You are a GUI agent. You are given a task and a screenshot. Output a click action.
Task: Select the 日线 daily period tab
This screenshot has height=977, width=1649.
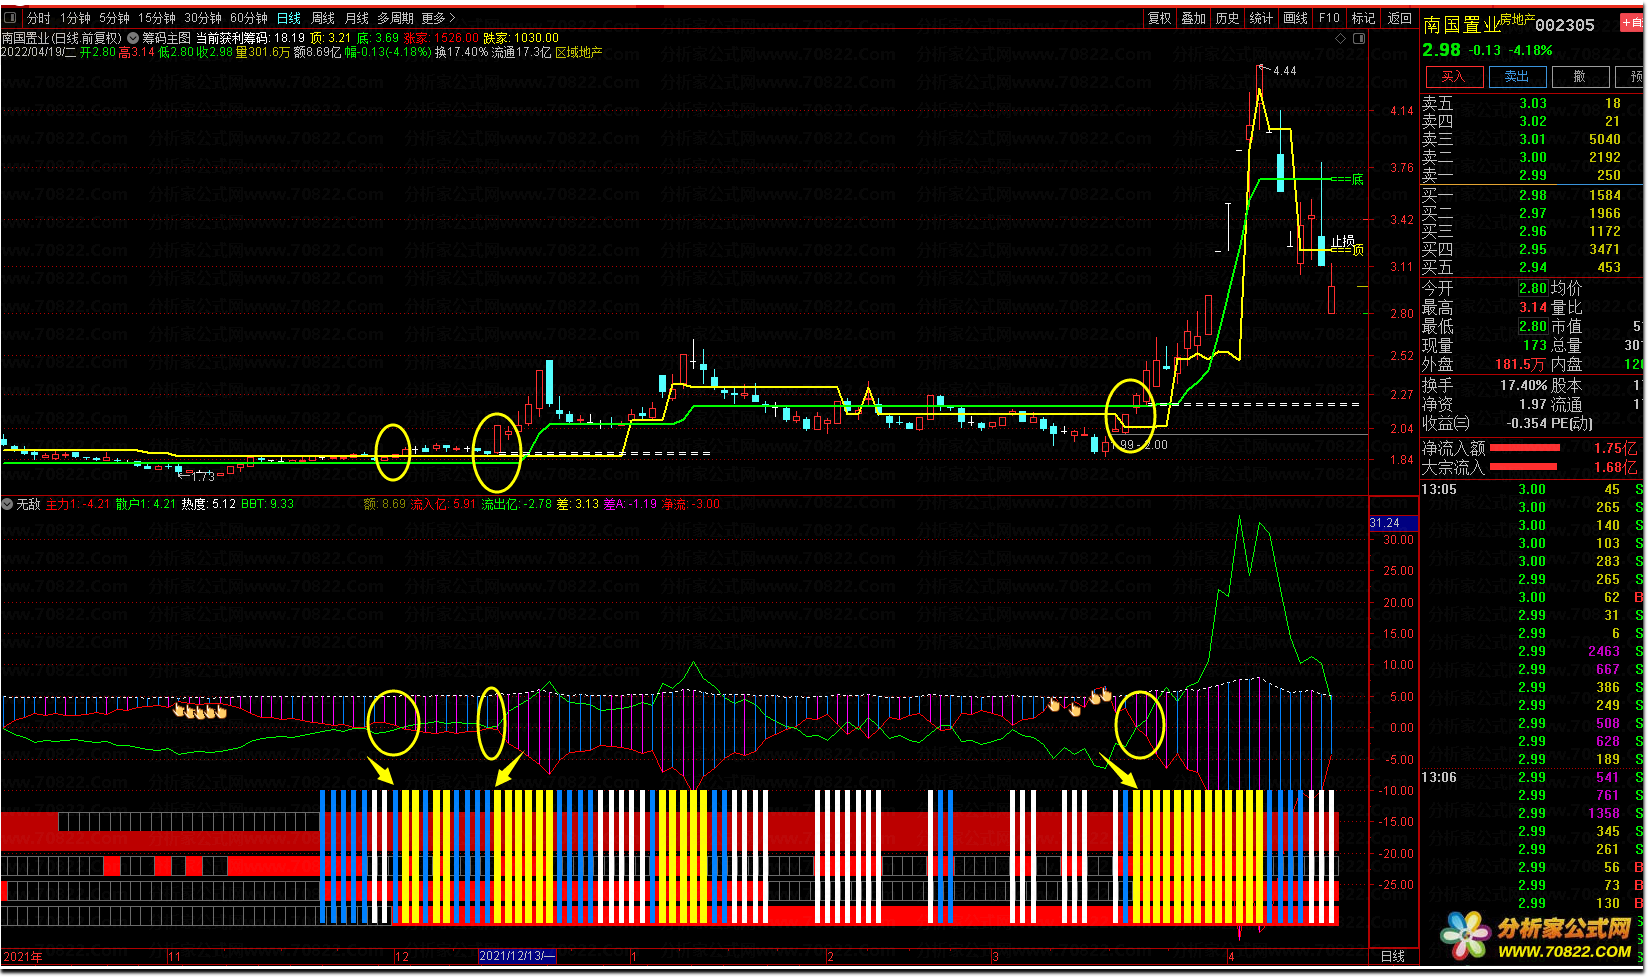pyautogui.click(x=289, y=18)
